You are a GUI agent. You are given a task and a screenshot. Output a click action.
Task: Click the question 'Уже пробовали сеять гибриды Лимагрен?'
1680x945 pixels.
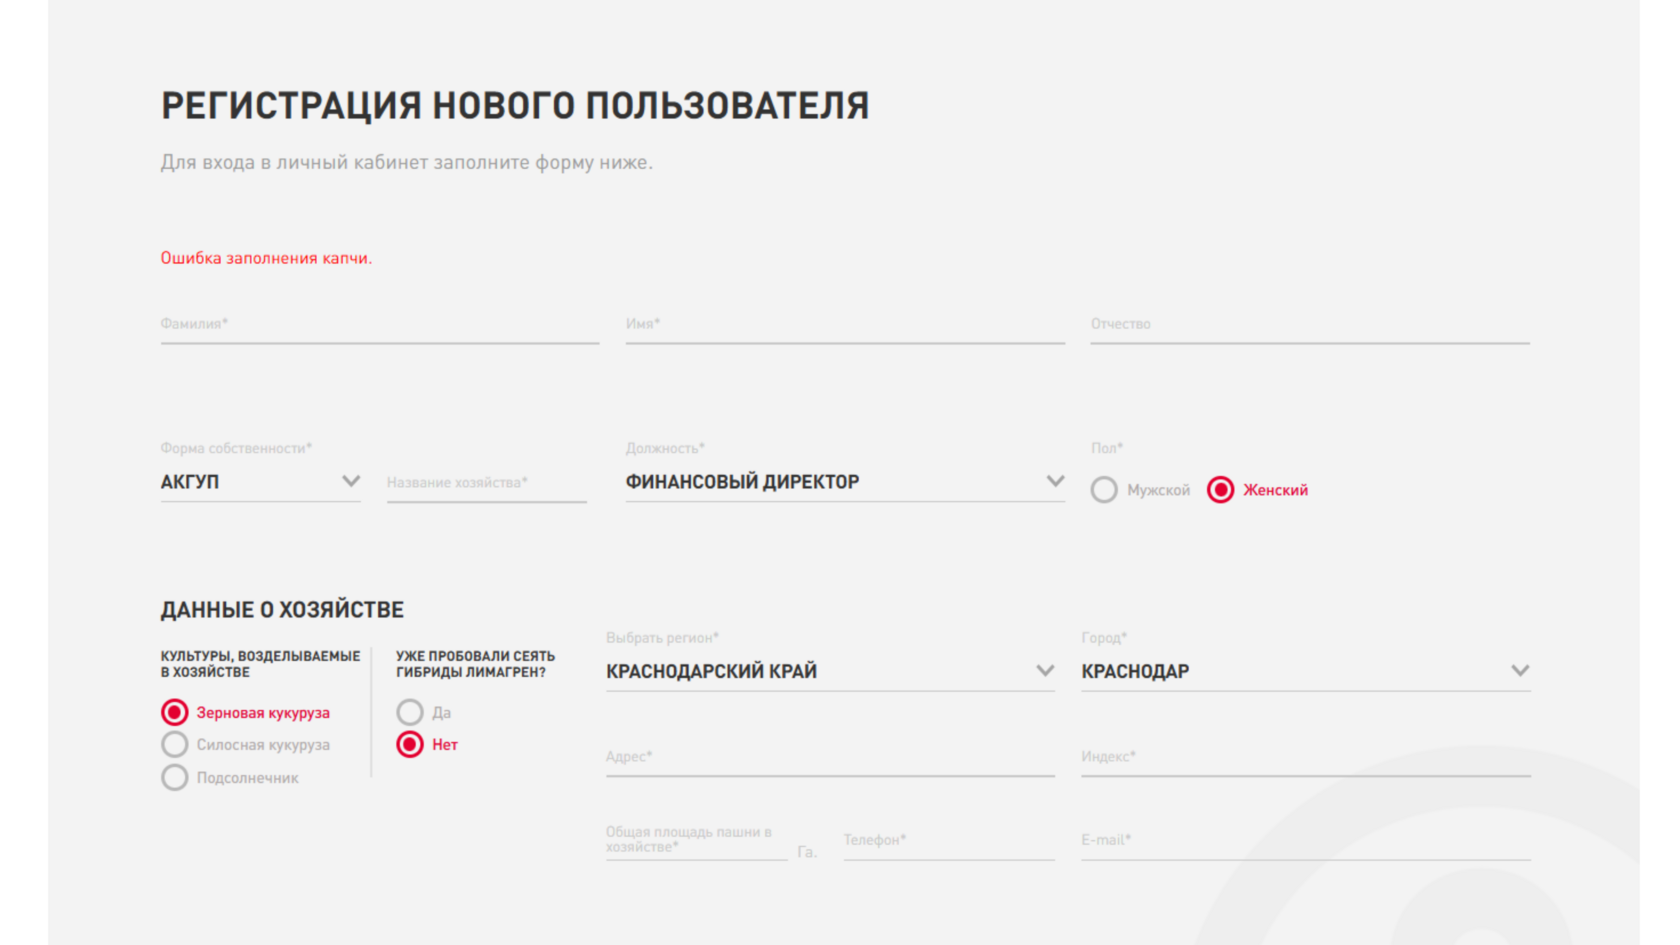[475, 664]
